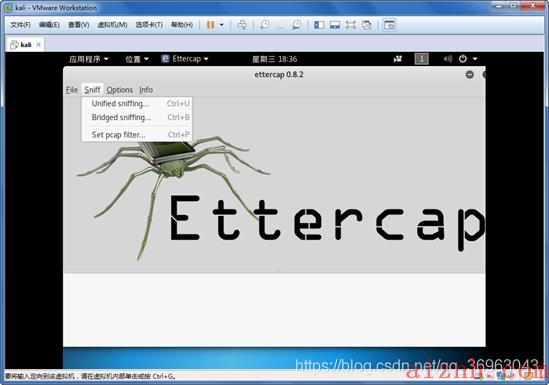549x385 pixels.
Task: Enter full screen mode via toolbar icon
Action: point(350,25)
